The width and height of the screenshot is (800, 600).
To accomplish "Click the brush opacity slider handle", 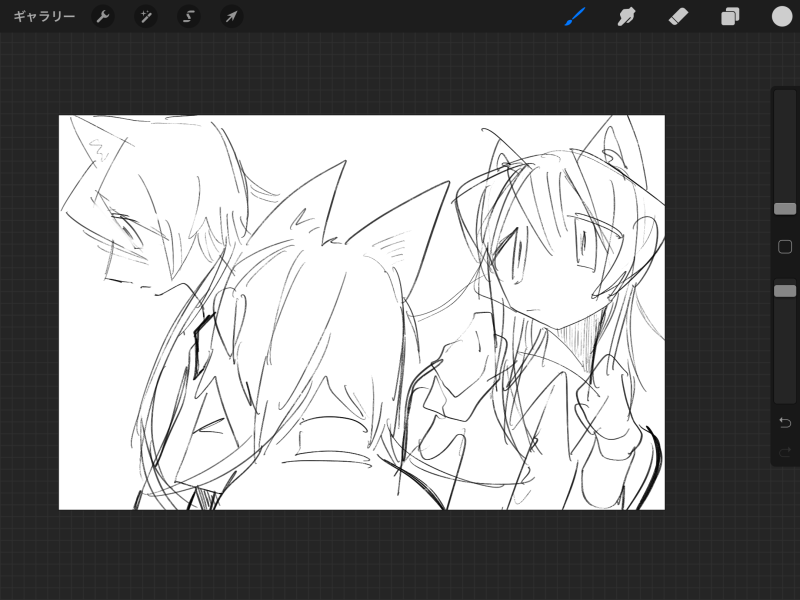I will coord(785,291).
